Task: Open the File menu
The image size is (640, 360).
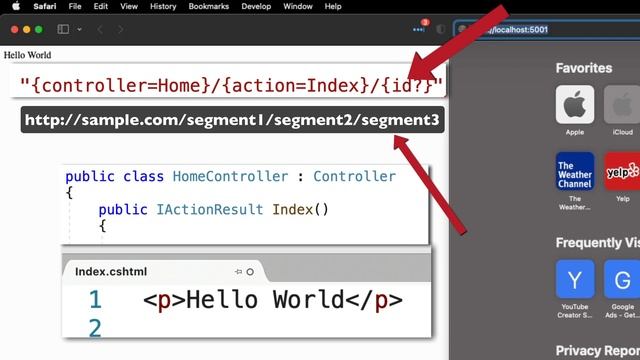Action: (x=75, y=6)
